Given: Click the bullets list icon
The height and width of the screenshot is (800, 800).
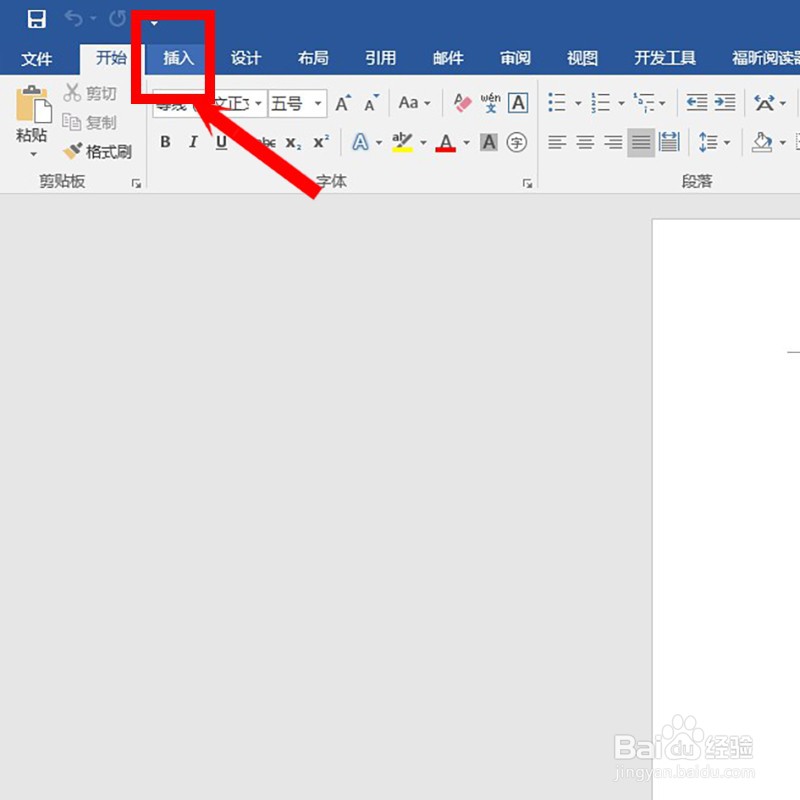Looking at the screenshot, I should 557,103.
